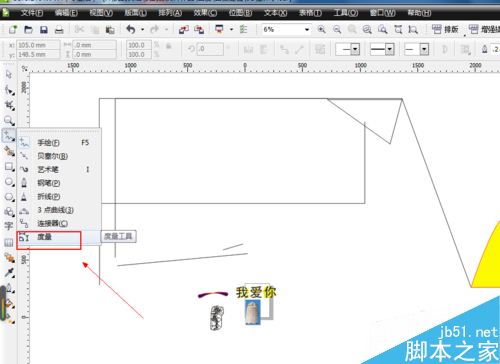Select the Rectangle tool in the toolbox
500x364 pixels.
(x=9, y=166)
